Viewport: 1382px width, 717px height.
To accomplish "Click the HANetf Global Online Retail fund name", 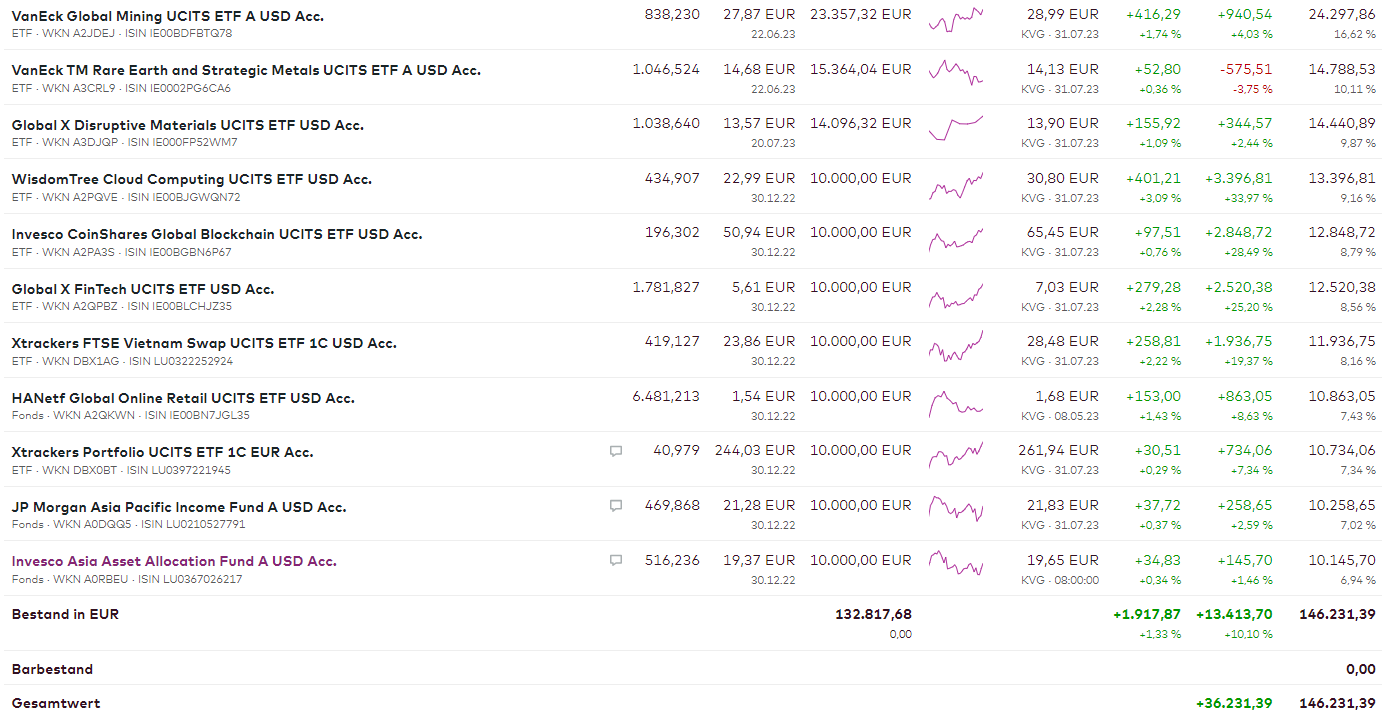I will click(183, 398).
